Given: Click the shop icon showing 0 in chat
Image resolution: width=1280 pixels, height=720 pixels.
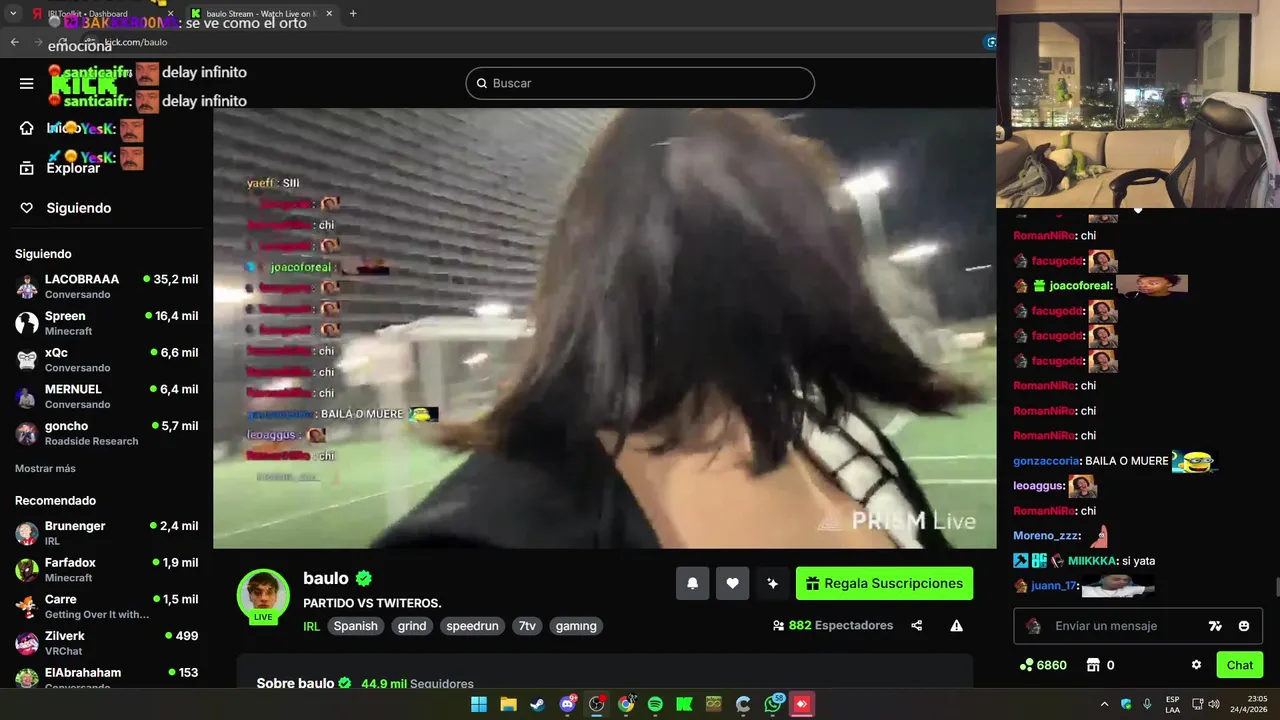Looking at the screenshot, I should (1093, 665).
